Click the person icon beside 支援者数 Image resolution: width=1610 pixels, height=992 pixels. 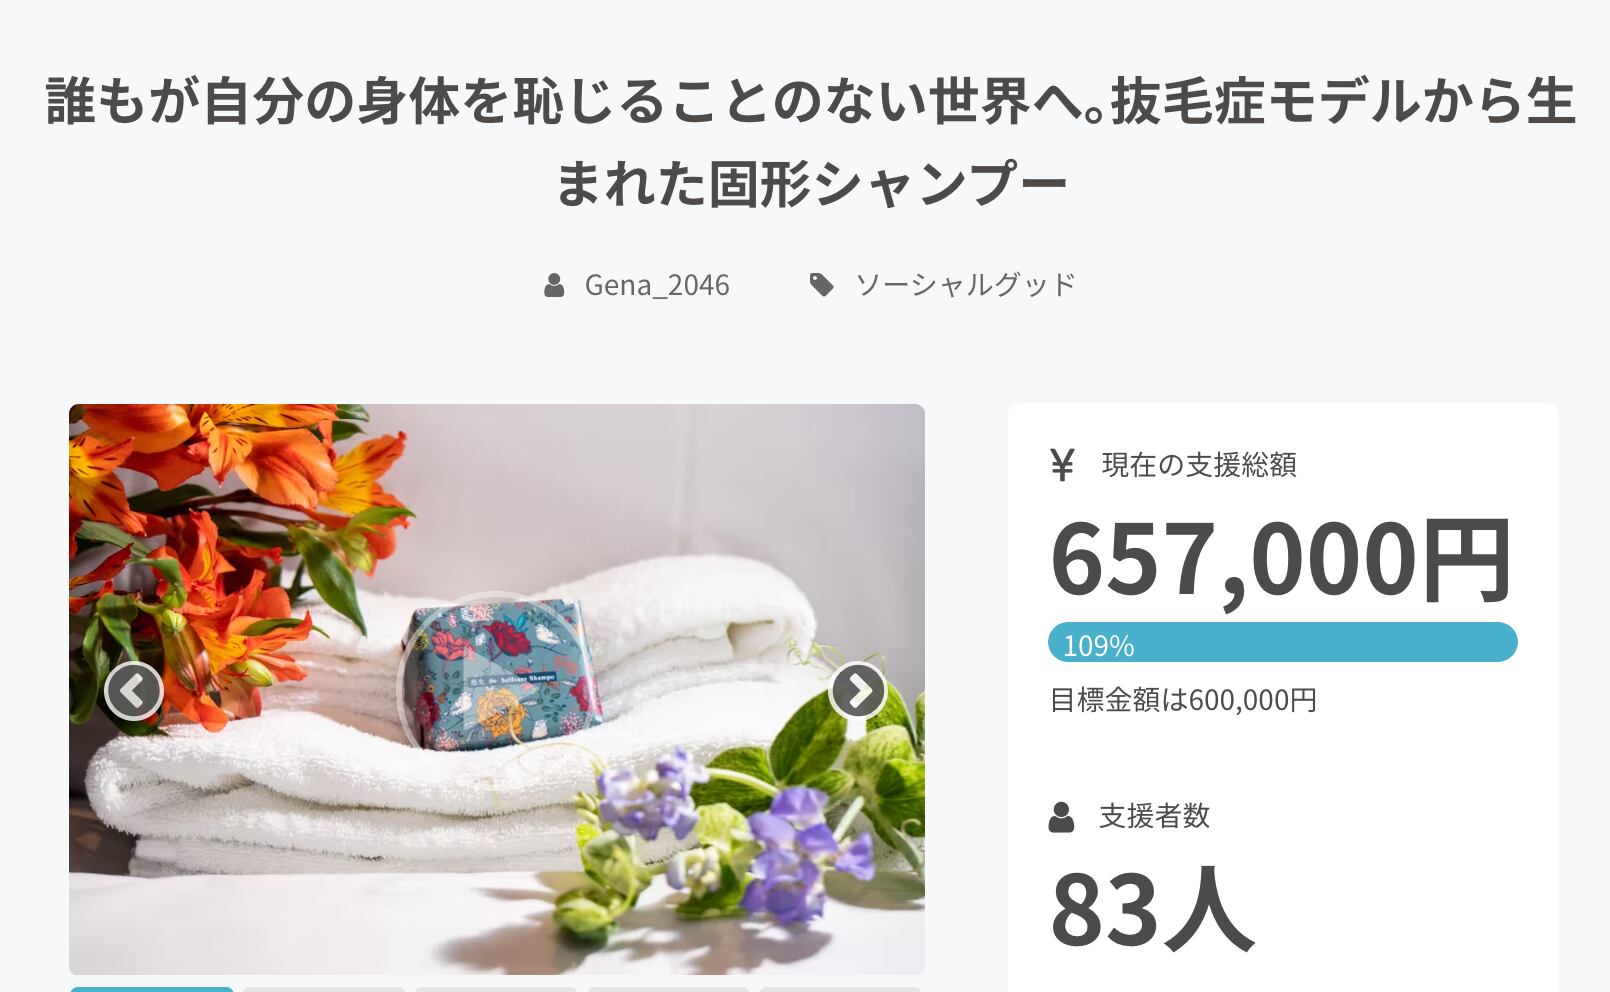pyautogui.click(x=1061, y=817)
